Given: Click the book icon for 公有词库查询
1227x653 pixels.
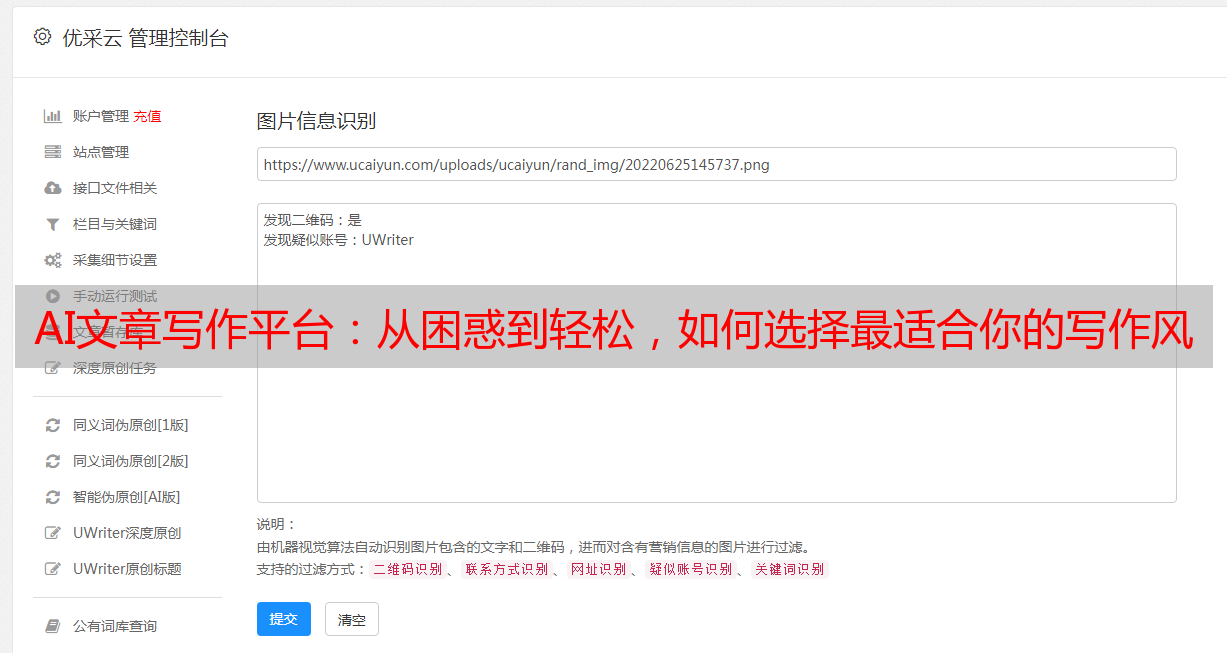Looking at the screenshot, I should pos(53,626).
